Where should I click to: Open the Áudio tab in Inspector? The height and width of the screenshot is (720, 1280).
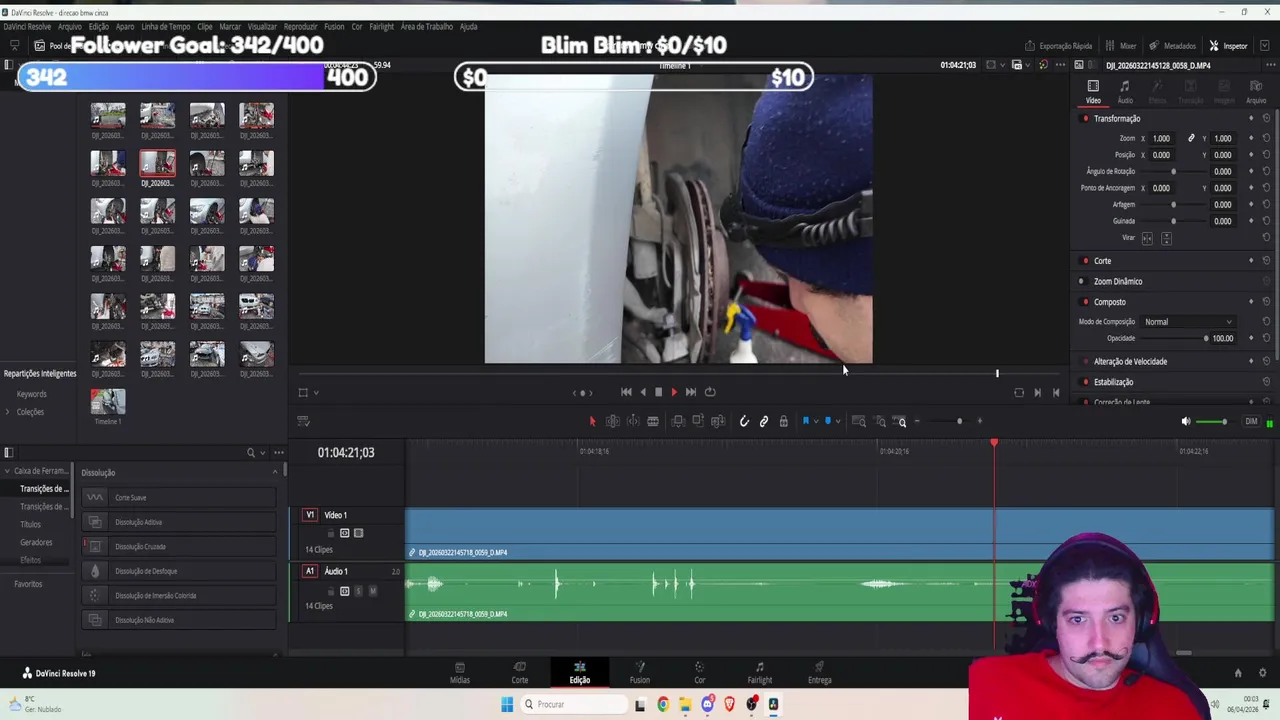1125,92
